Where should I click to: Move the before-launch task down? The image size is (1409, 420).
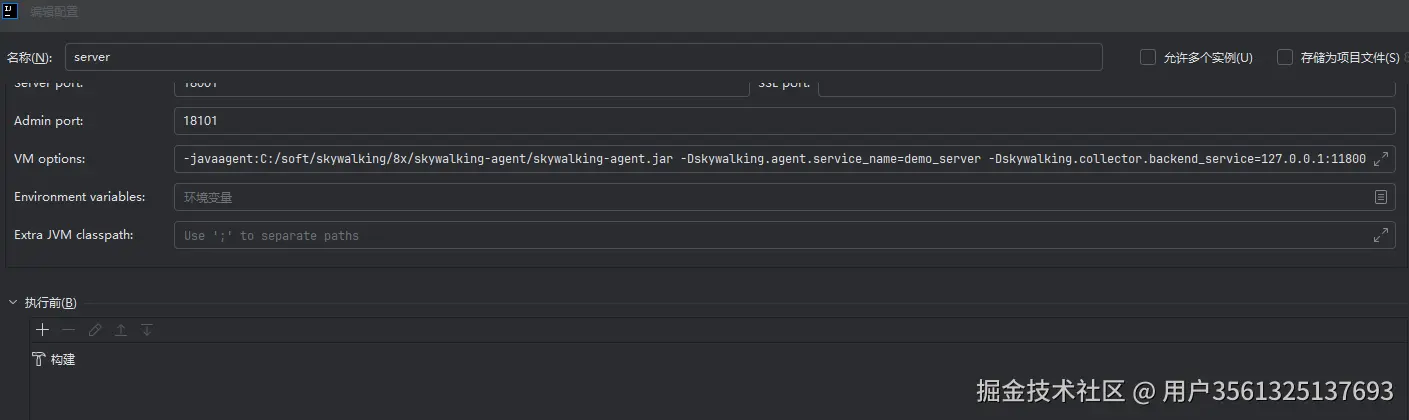coord(147,330)
